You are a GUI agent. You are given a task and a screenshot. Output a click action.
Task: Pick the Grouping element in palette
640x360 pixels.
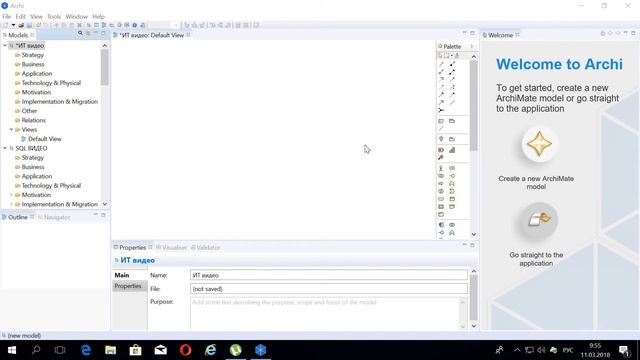[452, 139]
